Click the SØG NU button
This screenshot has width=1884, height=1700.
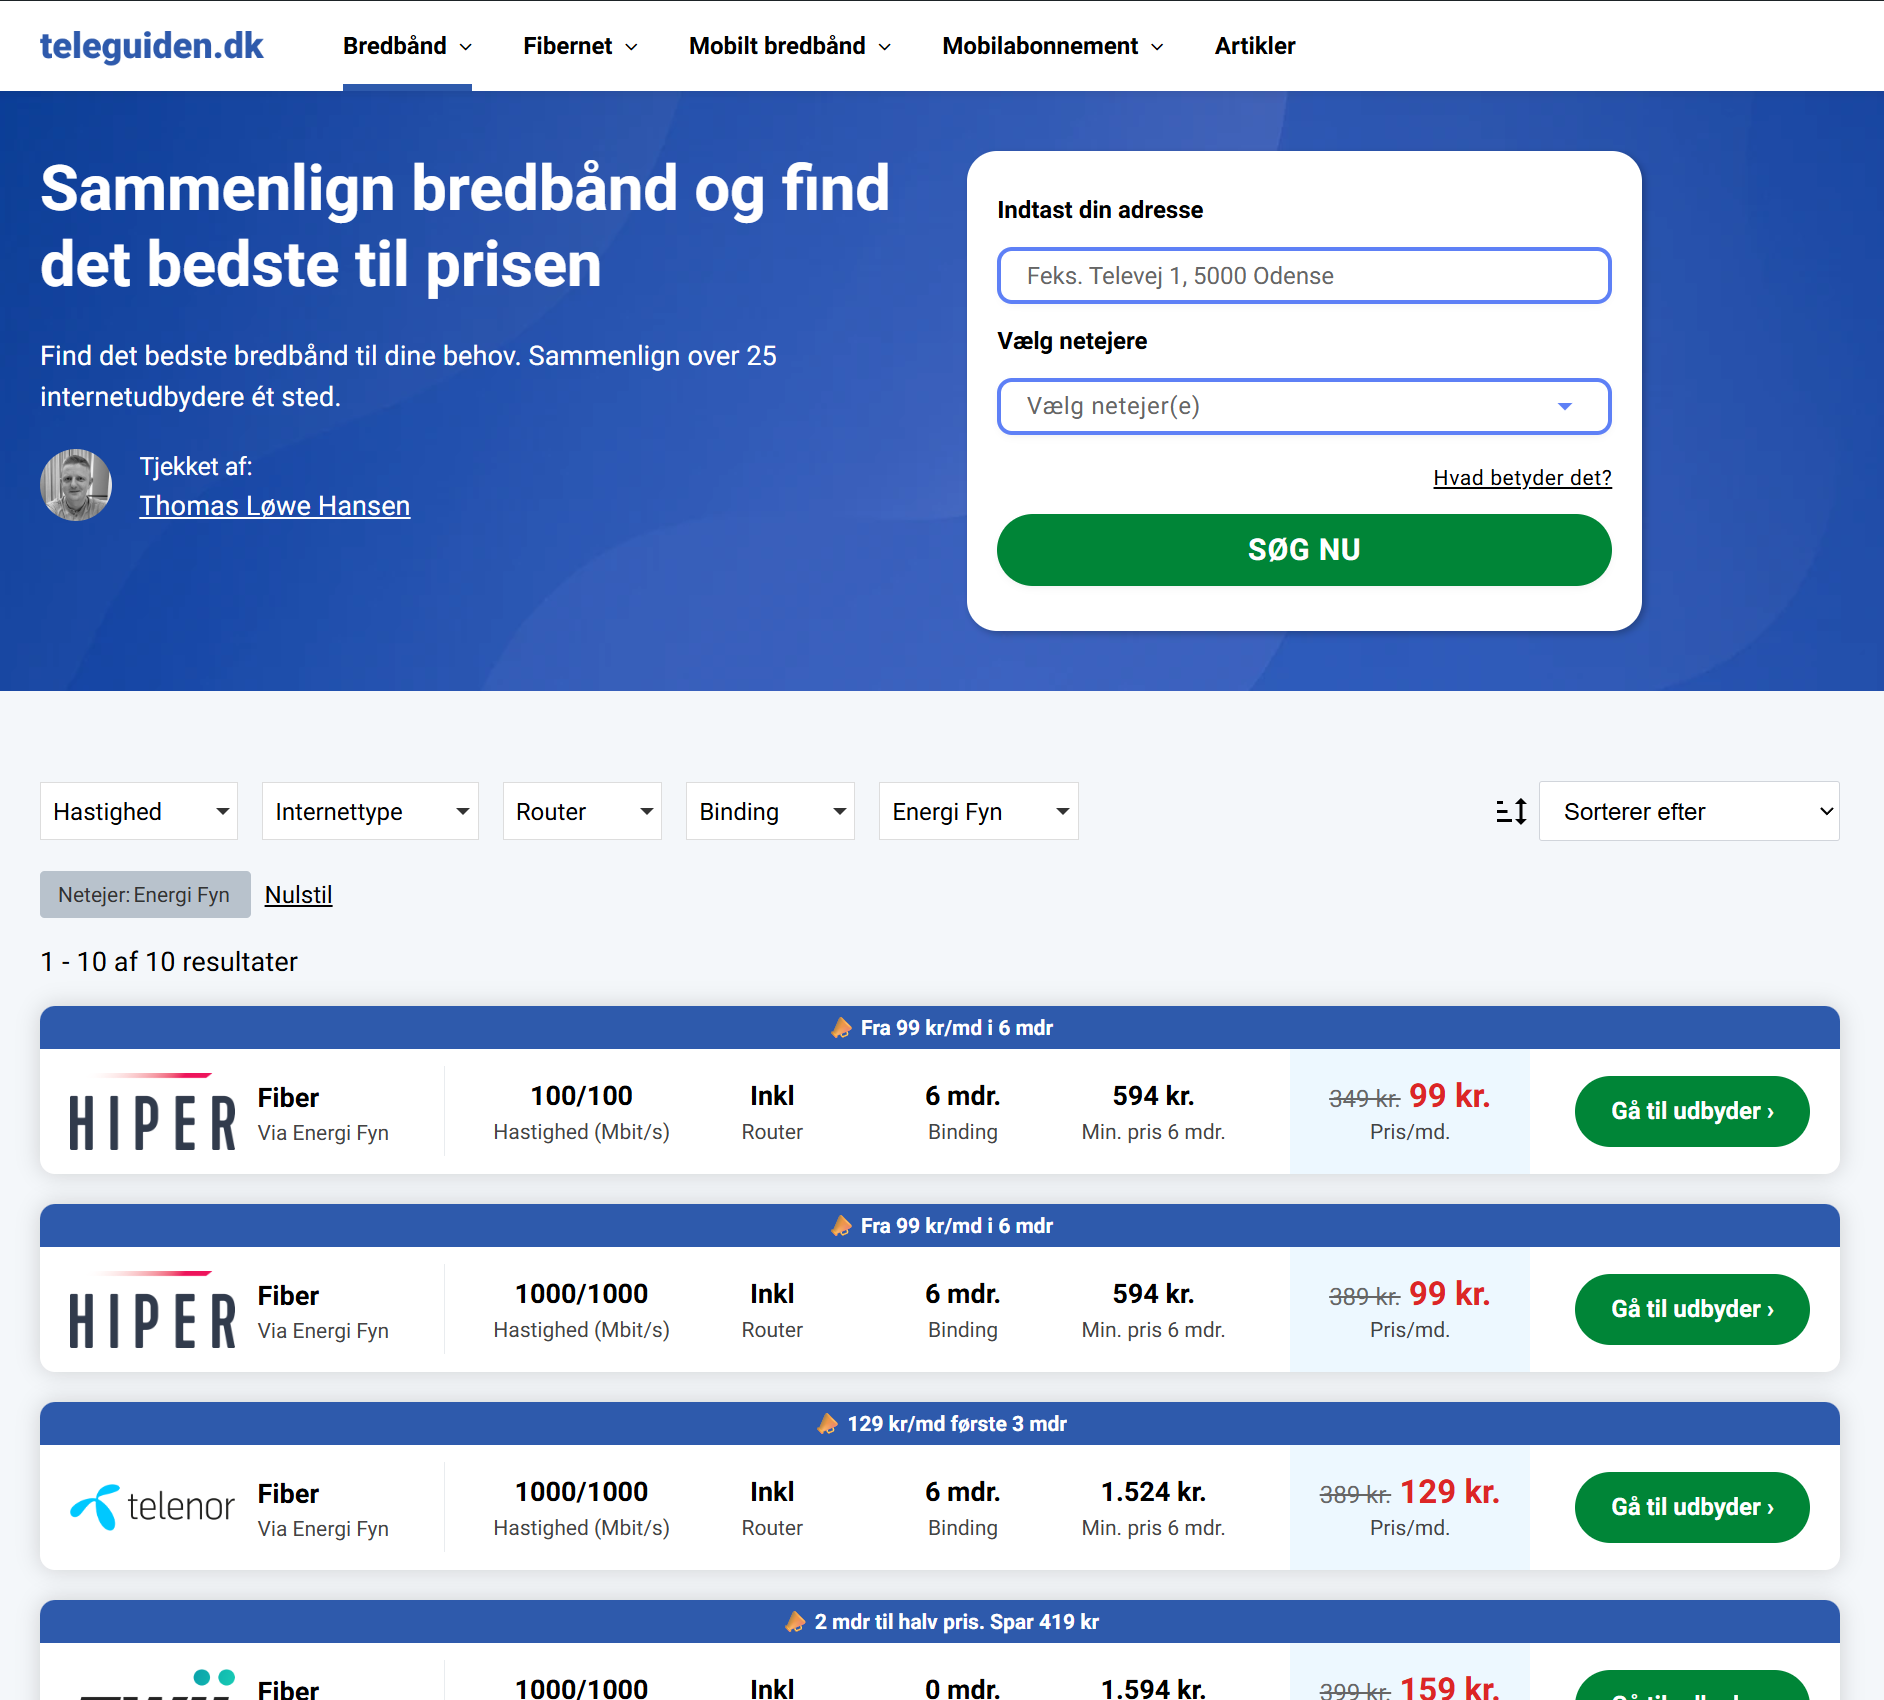tap(1304, 550)
